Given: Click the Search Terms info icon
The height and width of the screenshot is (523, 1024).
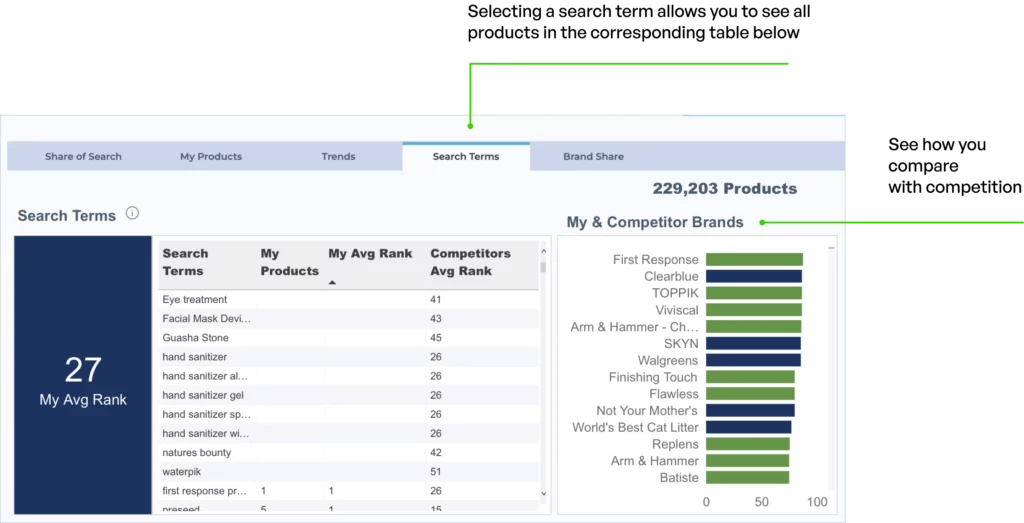Looking at the screenshot, I should 133,213.
